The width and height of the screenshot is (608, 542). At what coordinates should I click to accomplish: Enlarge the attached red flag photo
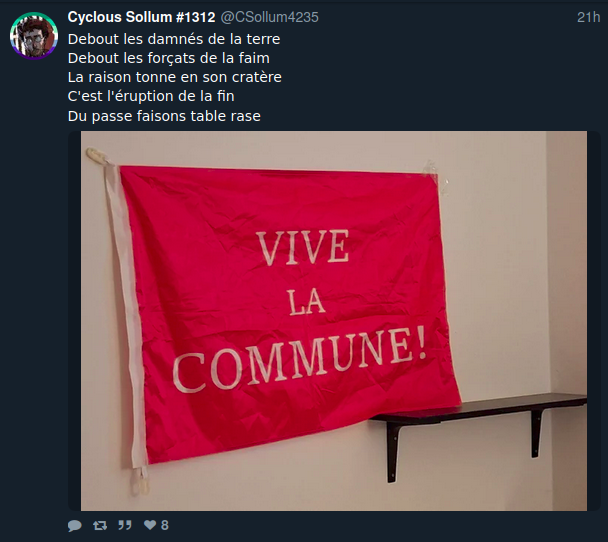(334, 321)
